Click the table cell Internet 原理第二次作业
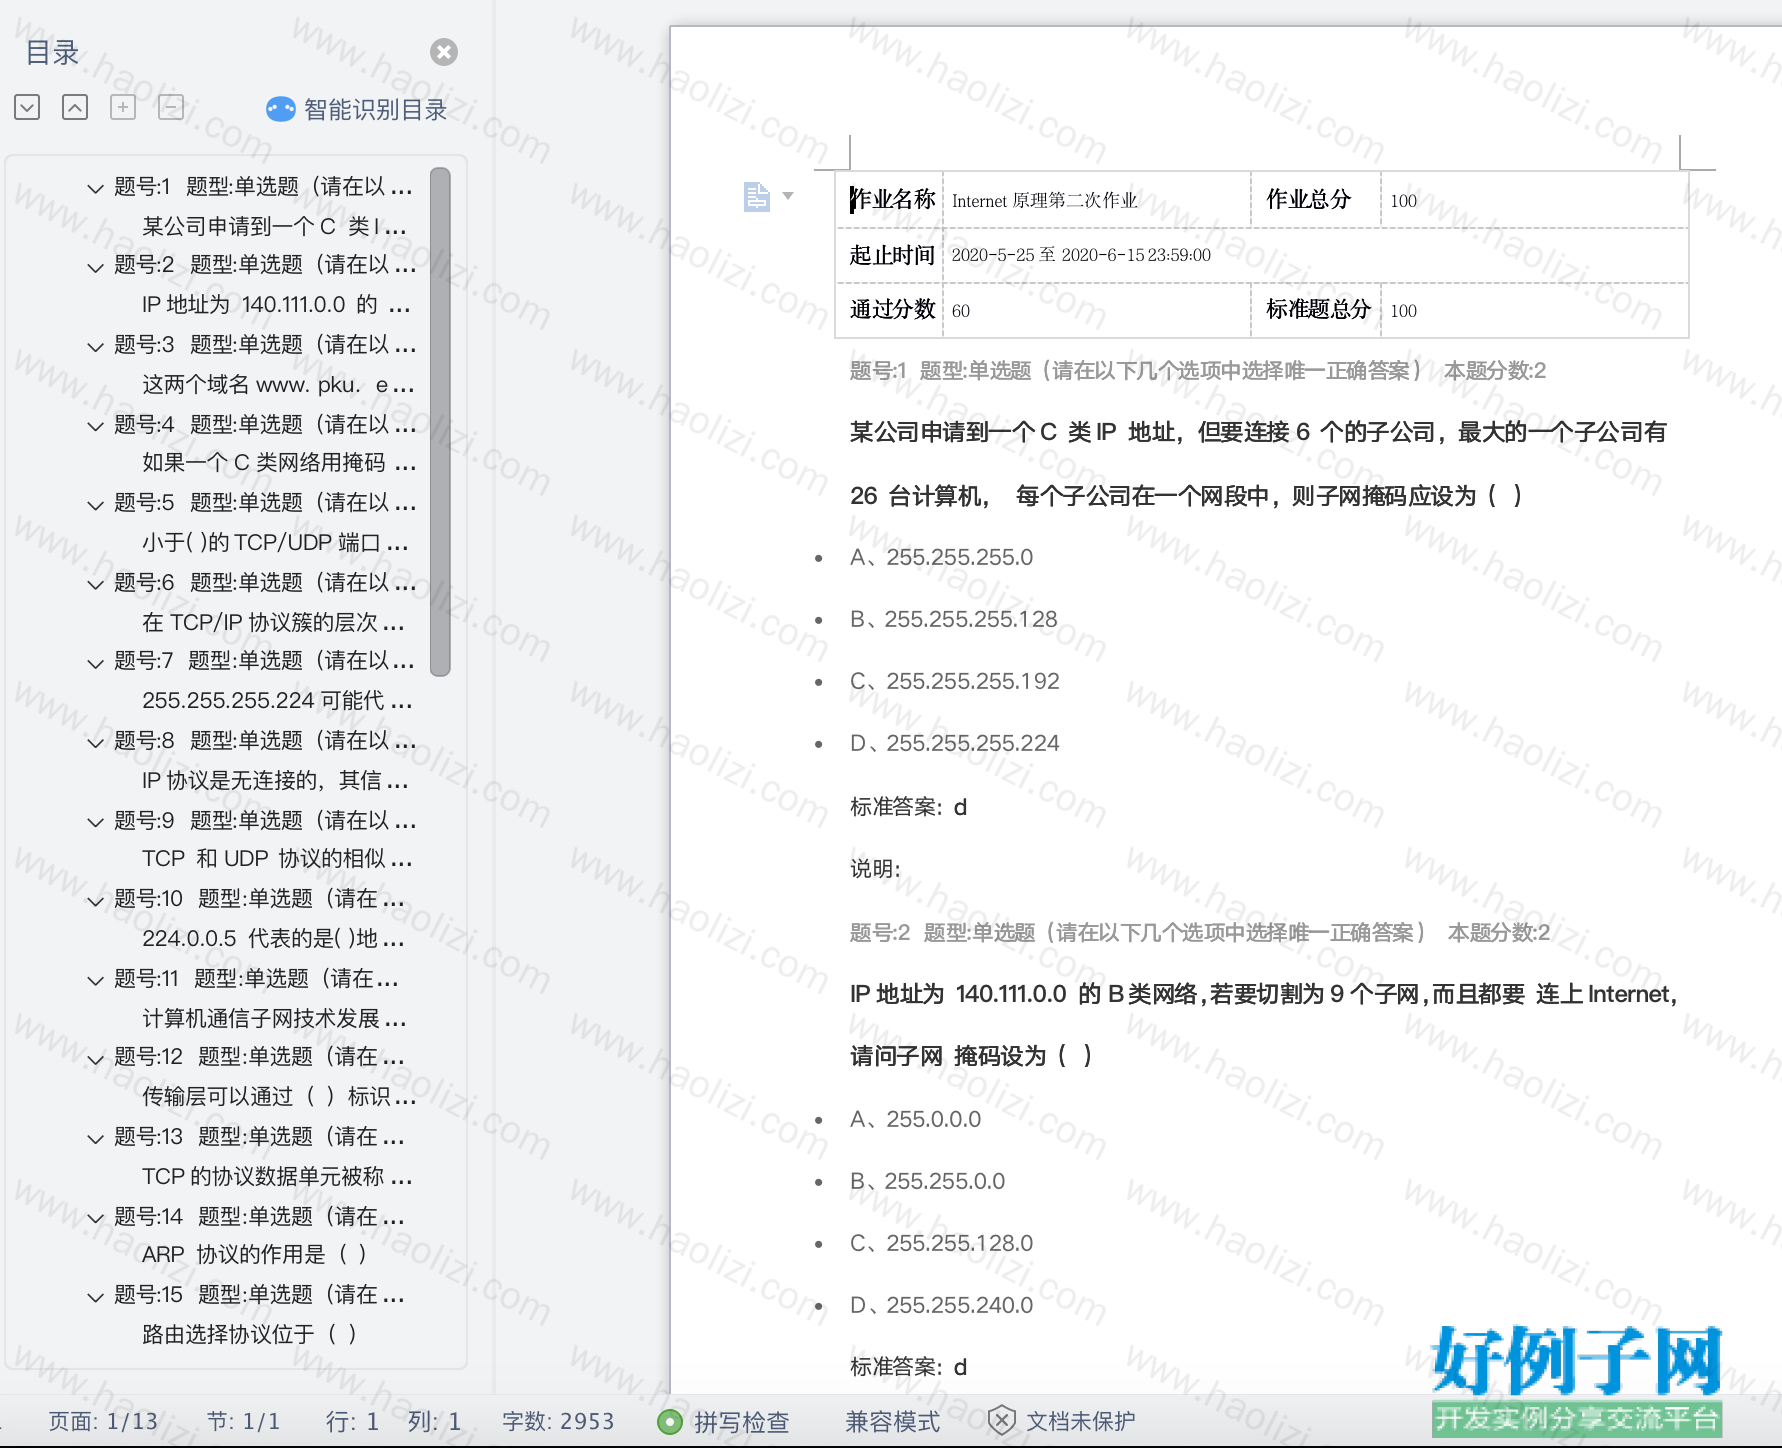 point(1096,200)
